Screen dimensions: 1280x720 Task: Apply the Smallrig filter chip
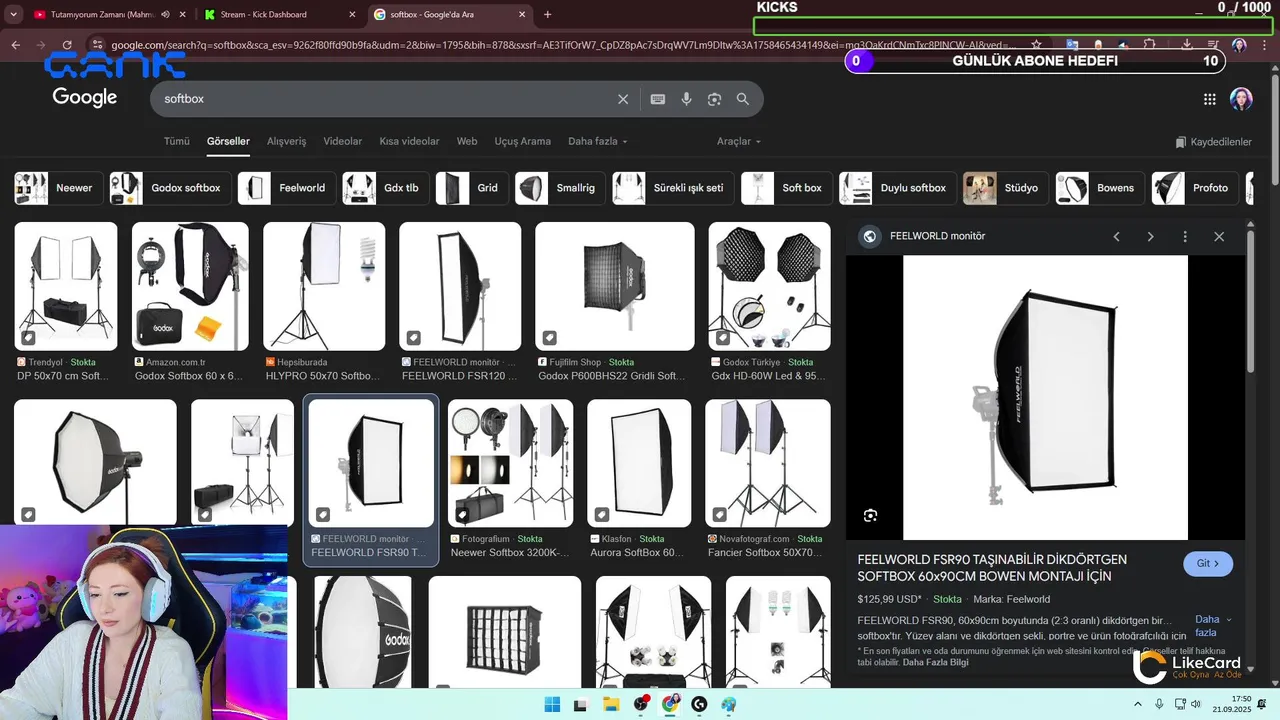(560, 188)
